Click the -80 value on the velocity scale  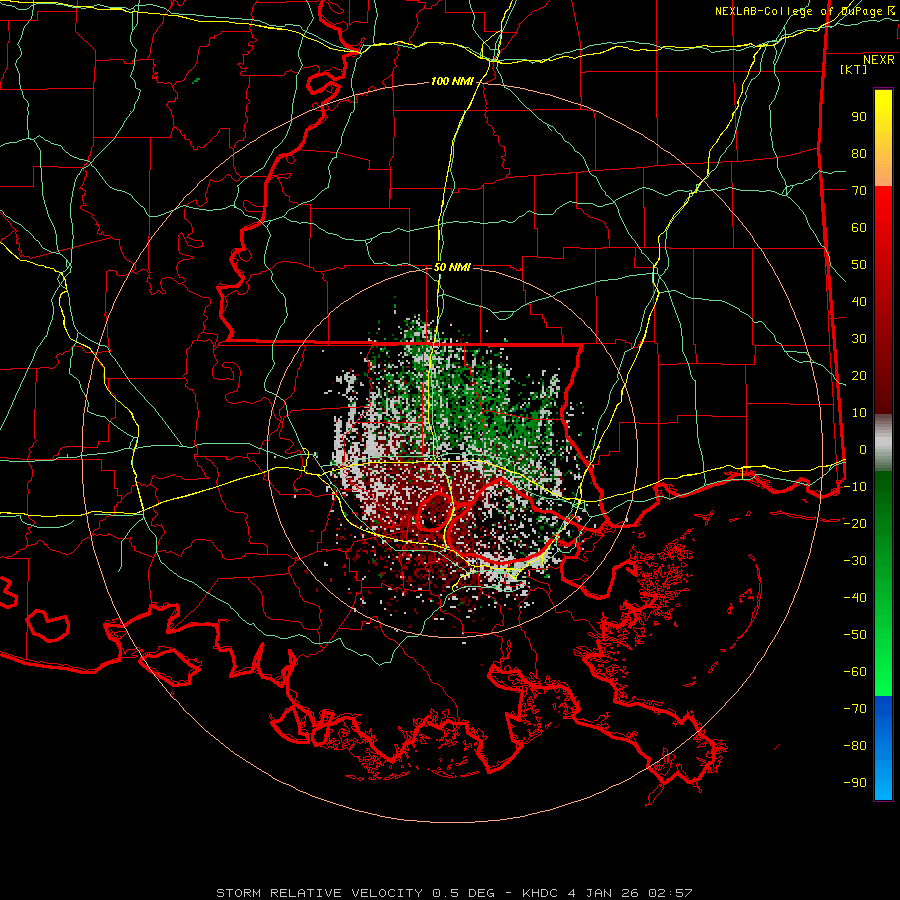[855, 746]
